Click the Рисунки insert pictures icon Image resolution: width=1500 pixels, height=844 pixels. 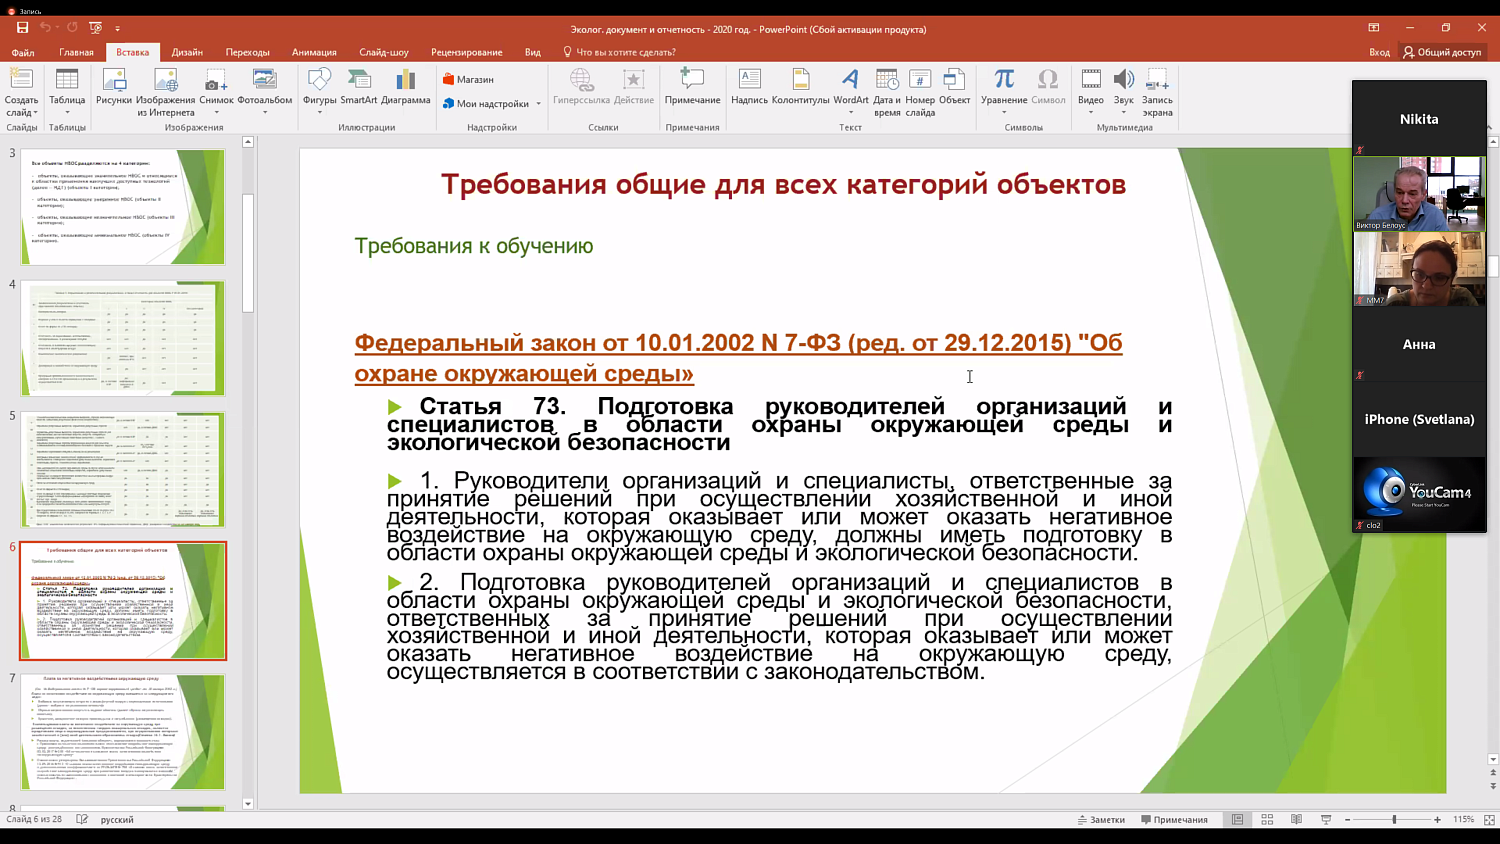tap(114, 86)
